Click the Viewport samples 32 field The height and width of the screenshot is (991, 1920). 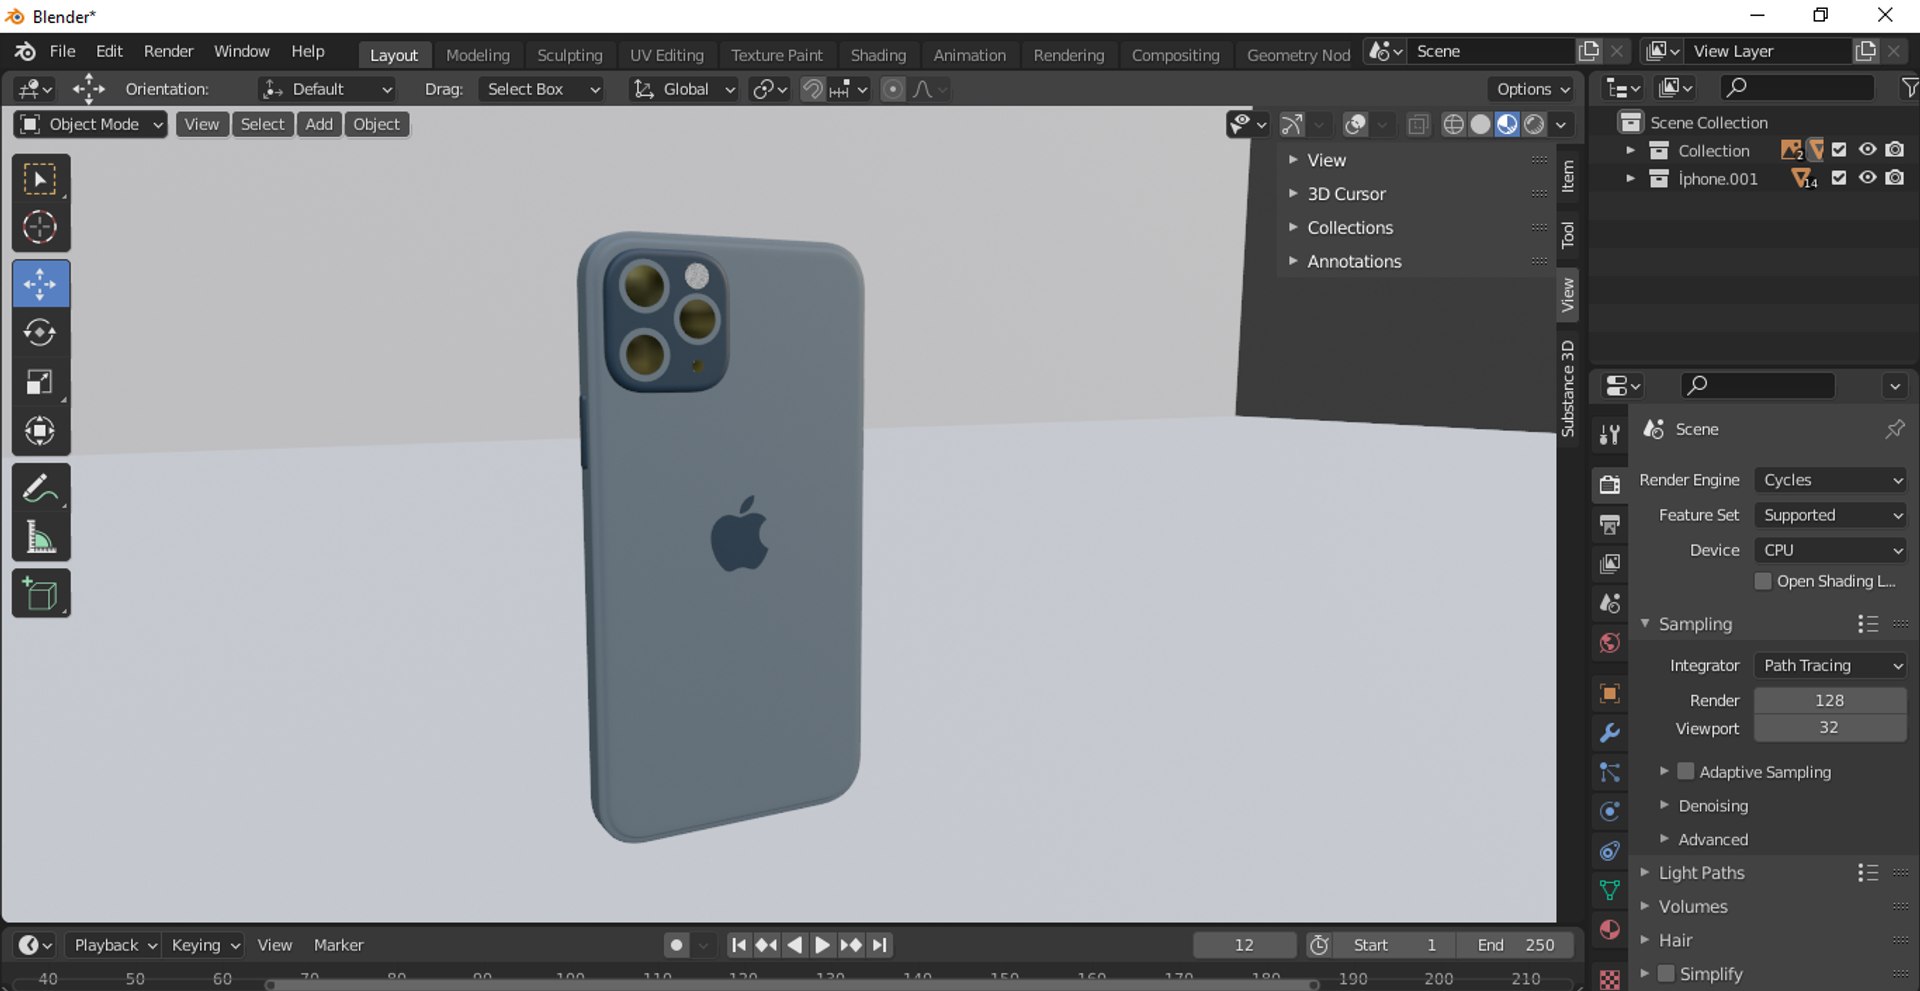1830,728
